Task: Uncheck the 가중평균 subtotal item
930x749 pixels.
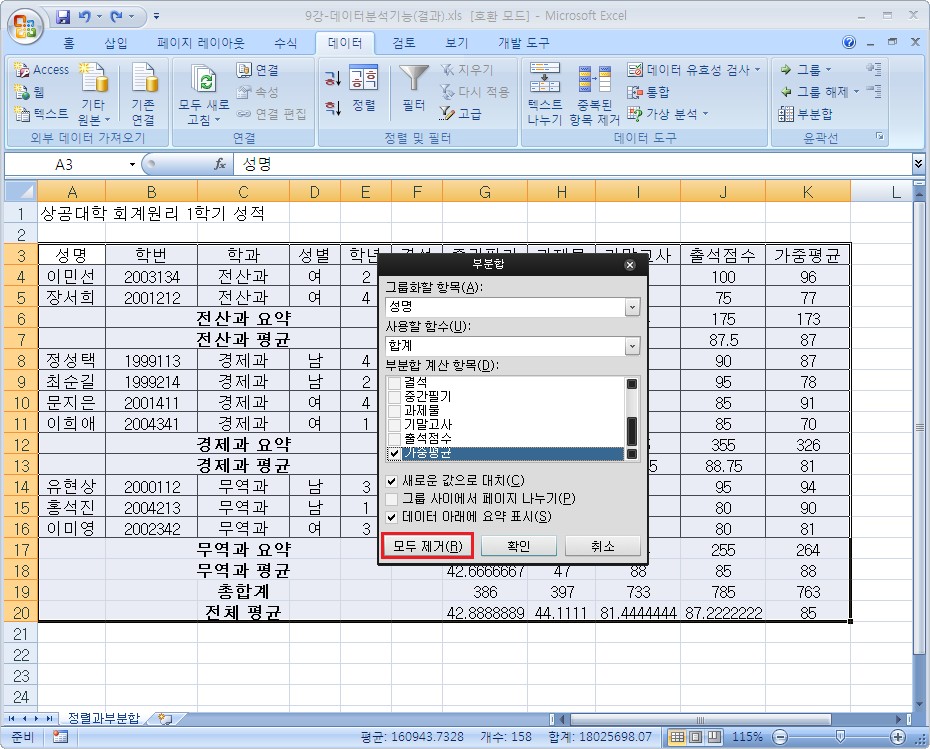Action: tap(394, 454)
